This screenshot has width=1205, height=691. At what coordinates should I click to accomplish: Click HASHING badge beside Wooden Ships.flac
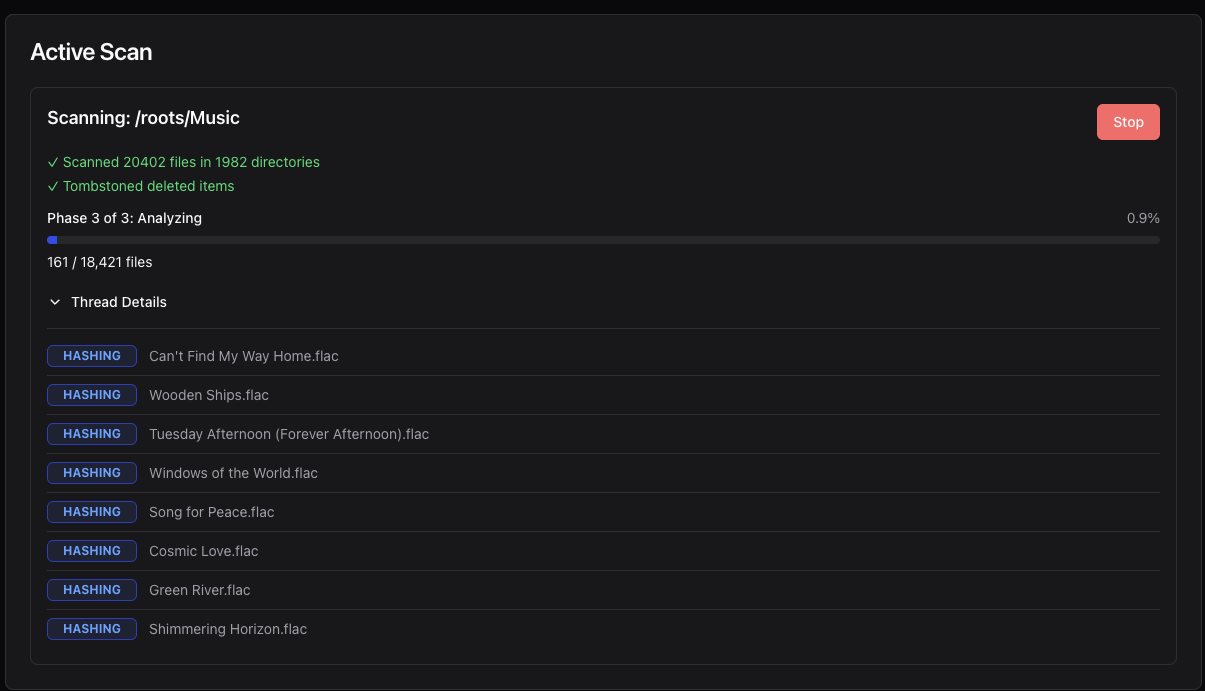[92, 395]
